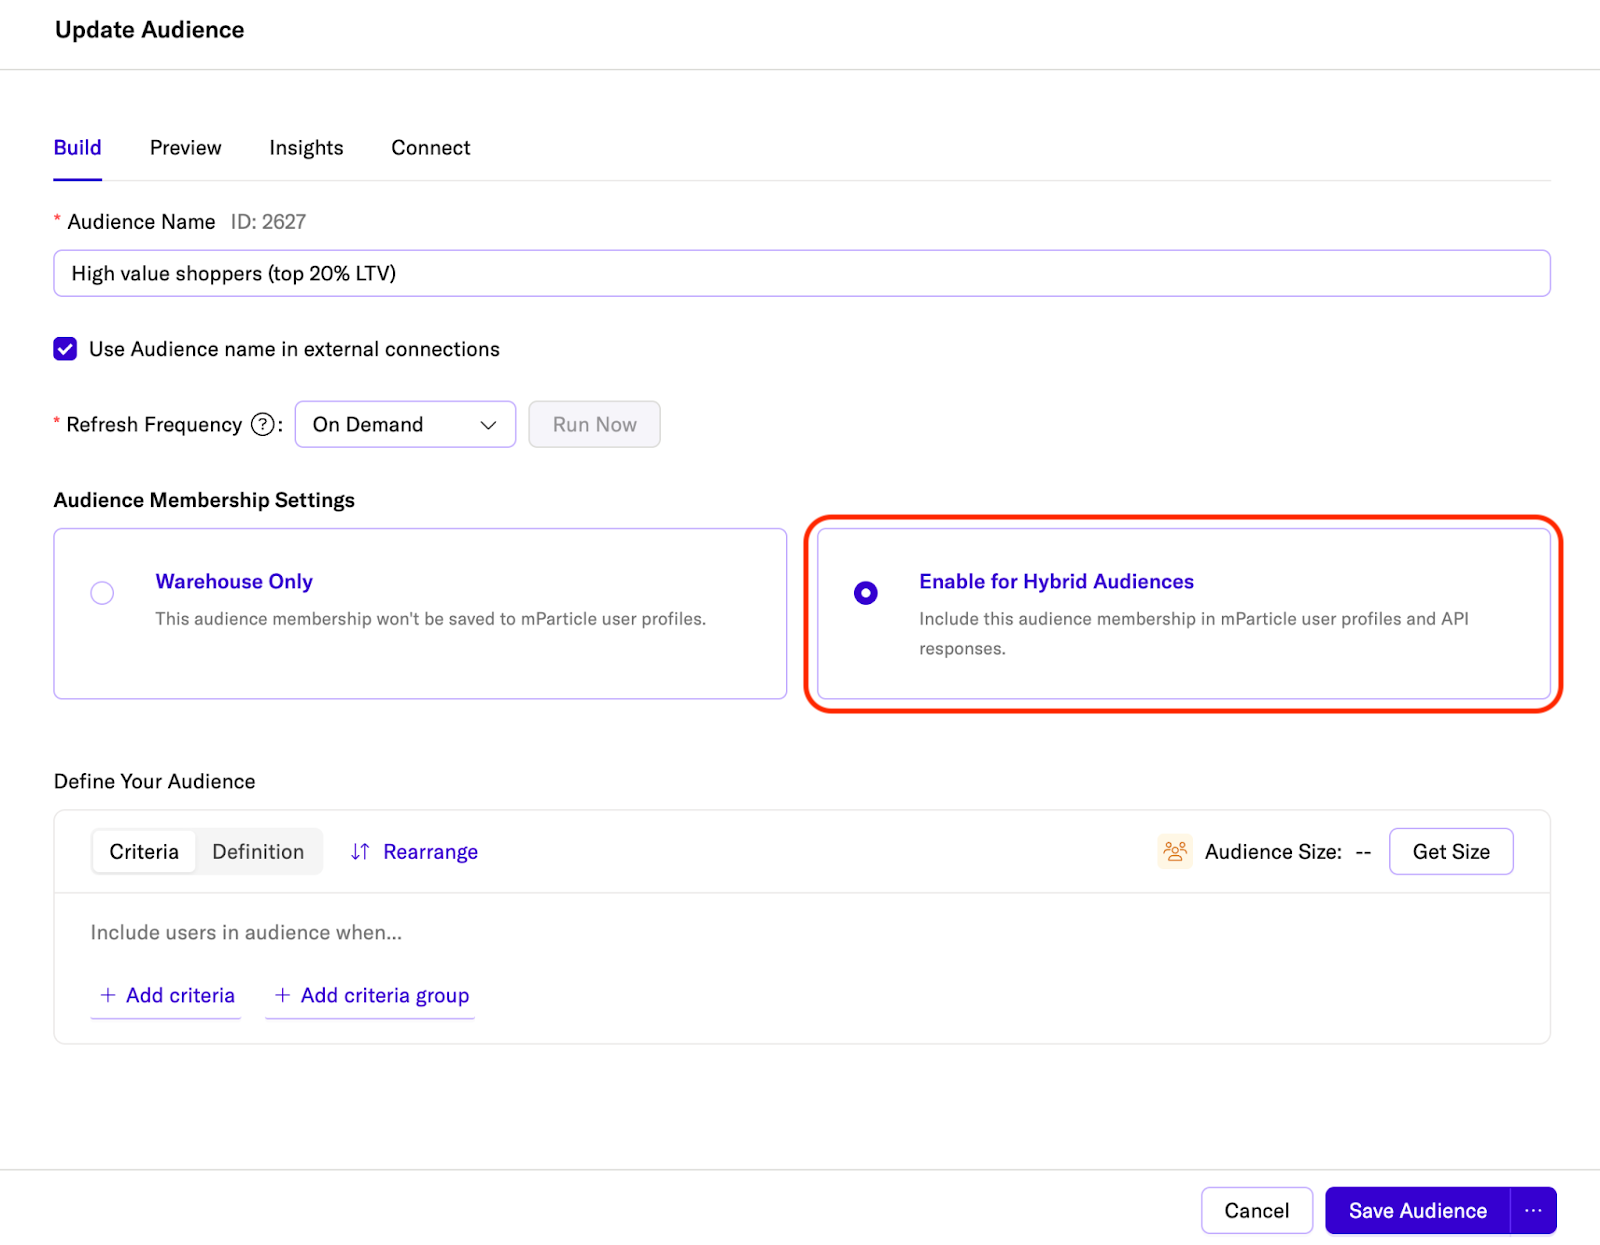Switch to the Preview tab
Screen dimensions: 1600x1245
click(185, 147)
